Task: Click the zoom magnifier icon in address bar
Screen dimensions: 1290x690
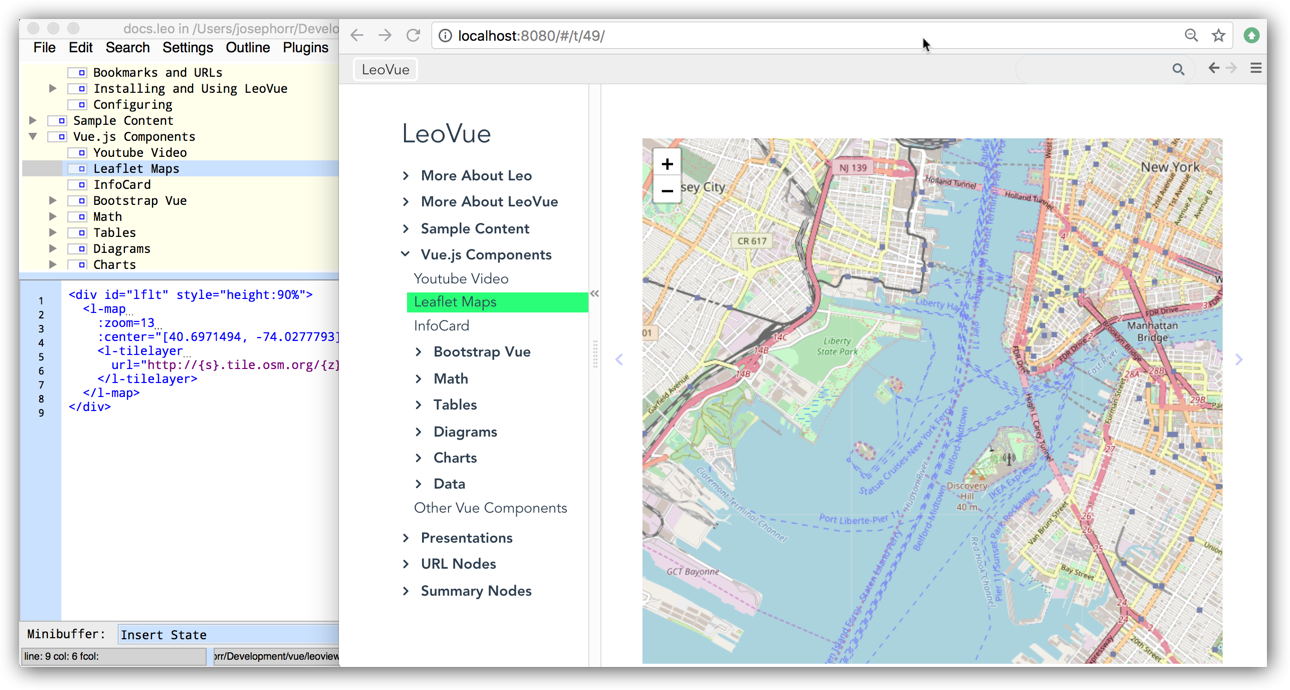Action: (x=1191, y=35)
